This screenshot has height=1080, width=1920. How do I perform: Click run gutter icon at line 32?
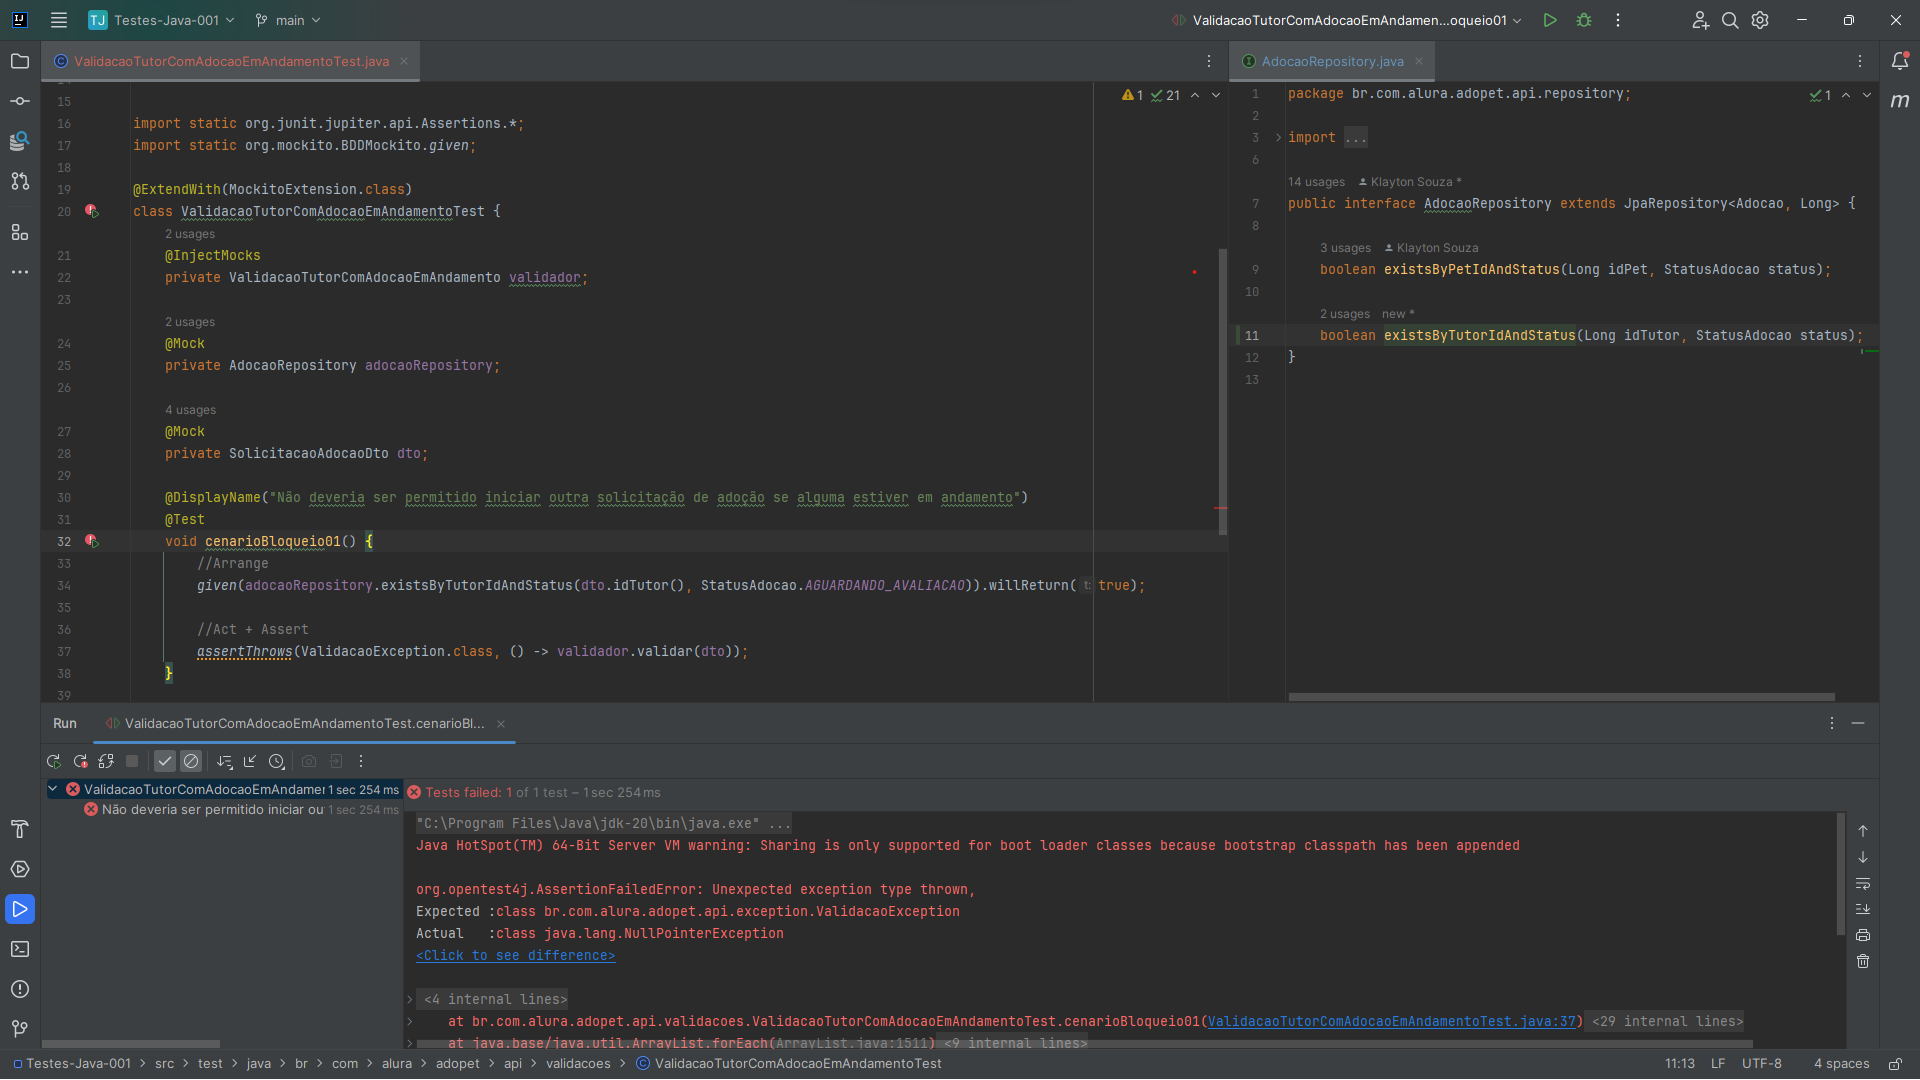[91, 542]
